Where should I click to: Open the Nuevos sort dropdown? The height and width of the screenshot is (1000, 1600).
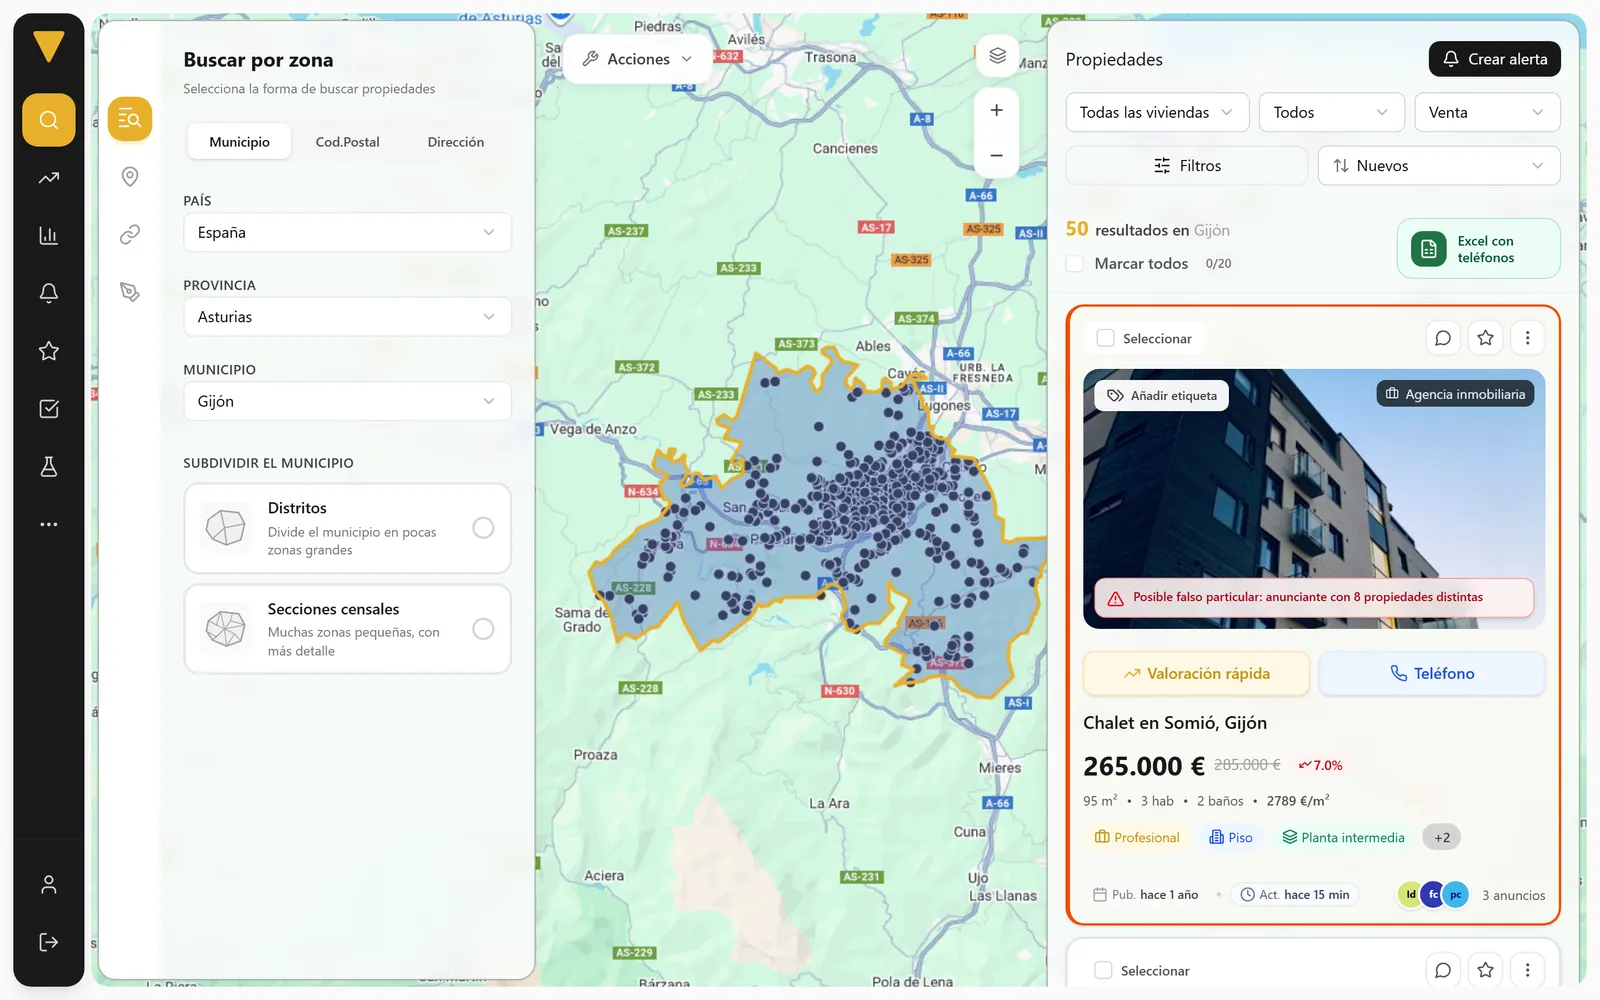1439,166
